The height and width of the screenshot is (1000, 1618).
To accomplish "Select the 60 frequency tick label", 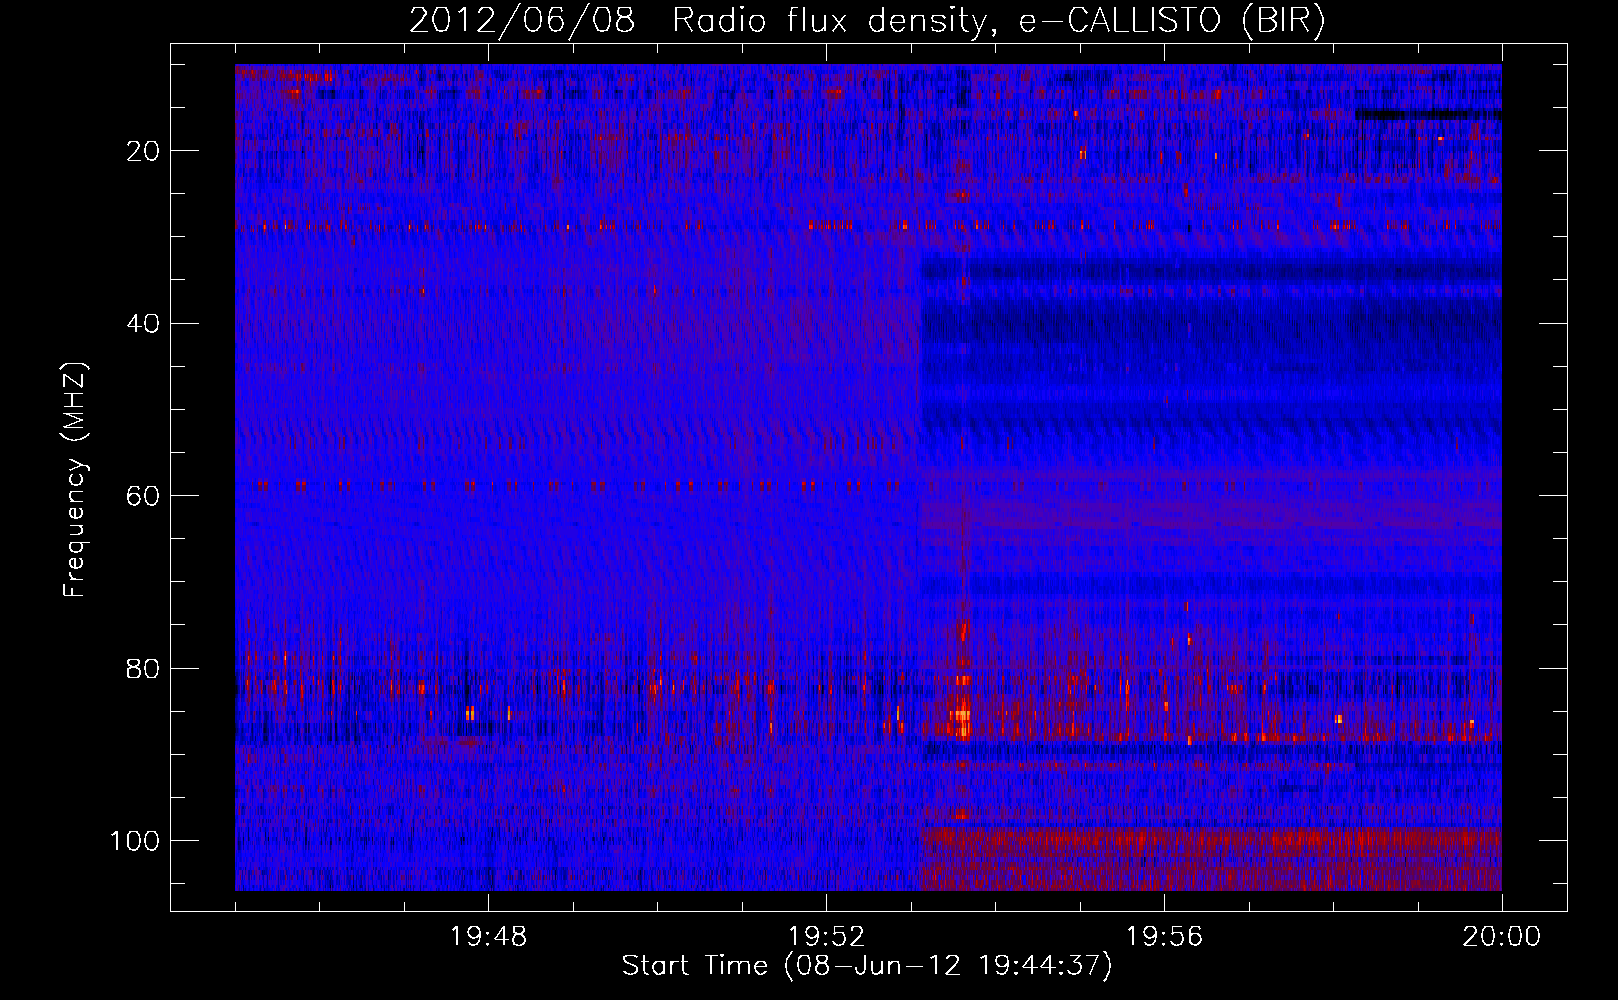I will pos(144,496).
